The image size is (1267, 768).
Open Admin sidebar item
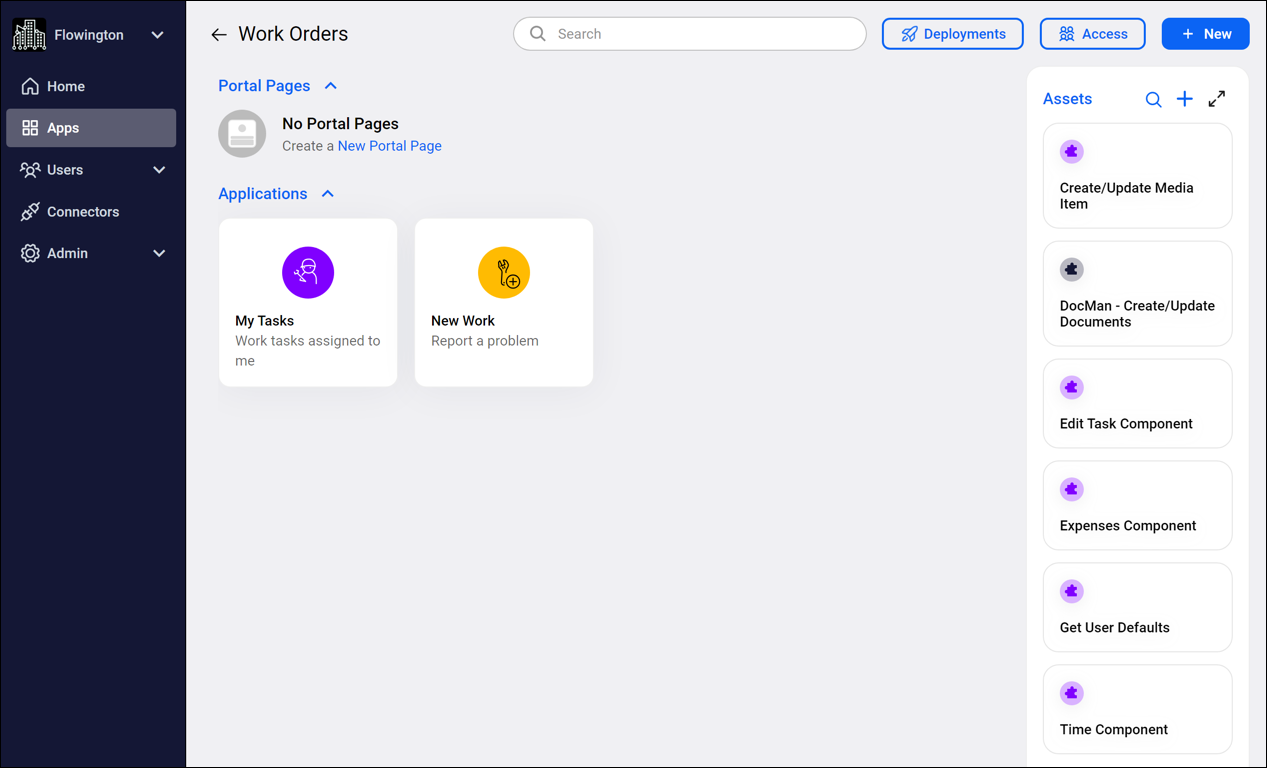(91, 253)
